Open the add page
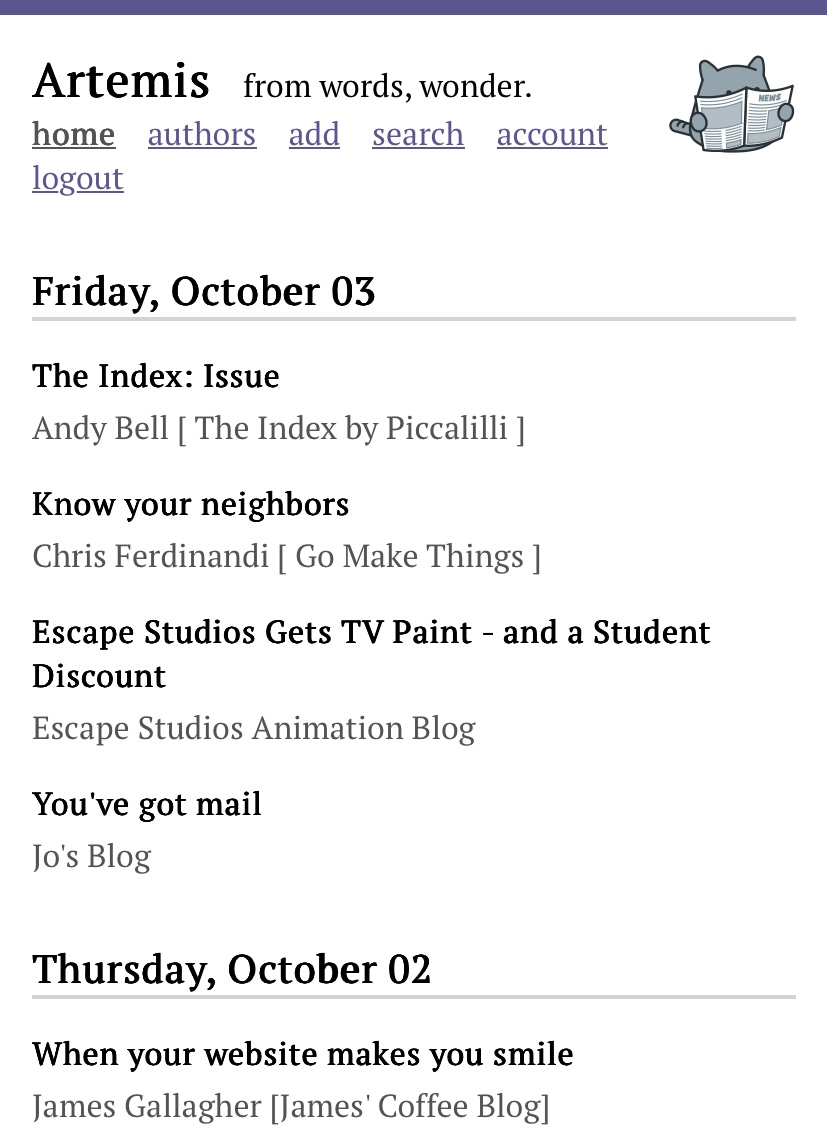Screen dimensions: 827x1143 pos(314,134)
